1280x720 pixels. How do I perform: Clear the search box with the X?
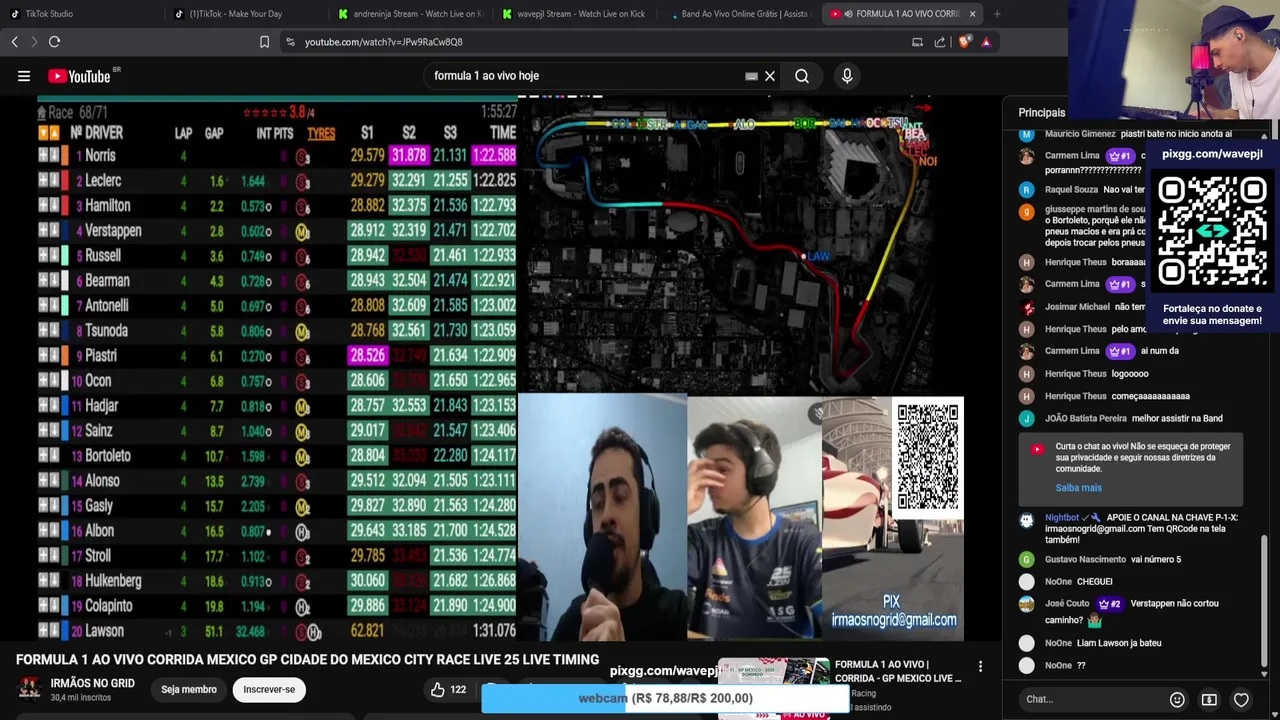point(770,76)
